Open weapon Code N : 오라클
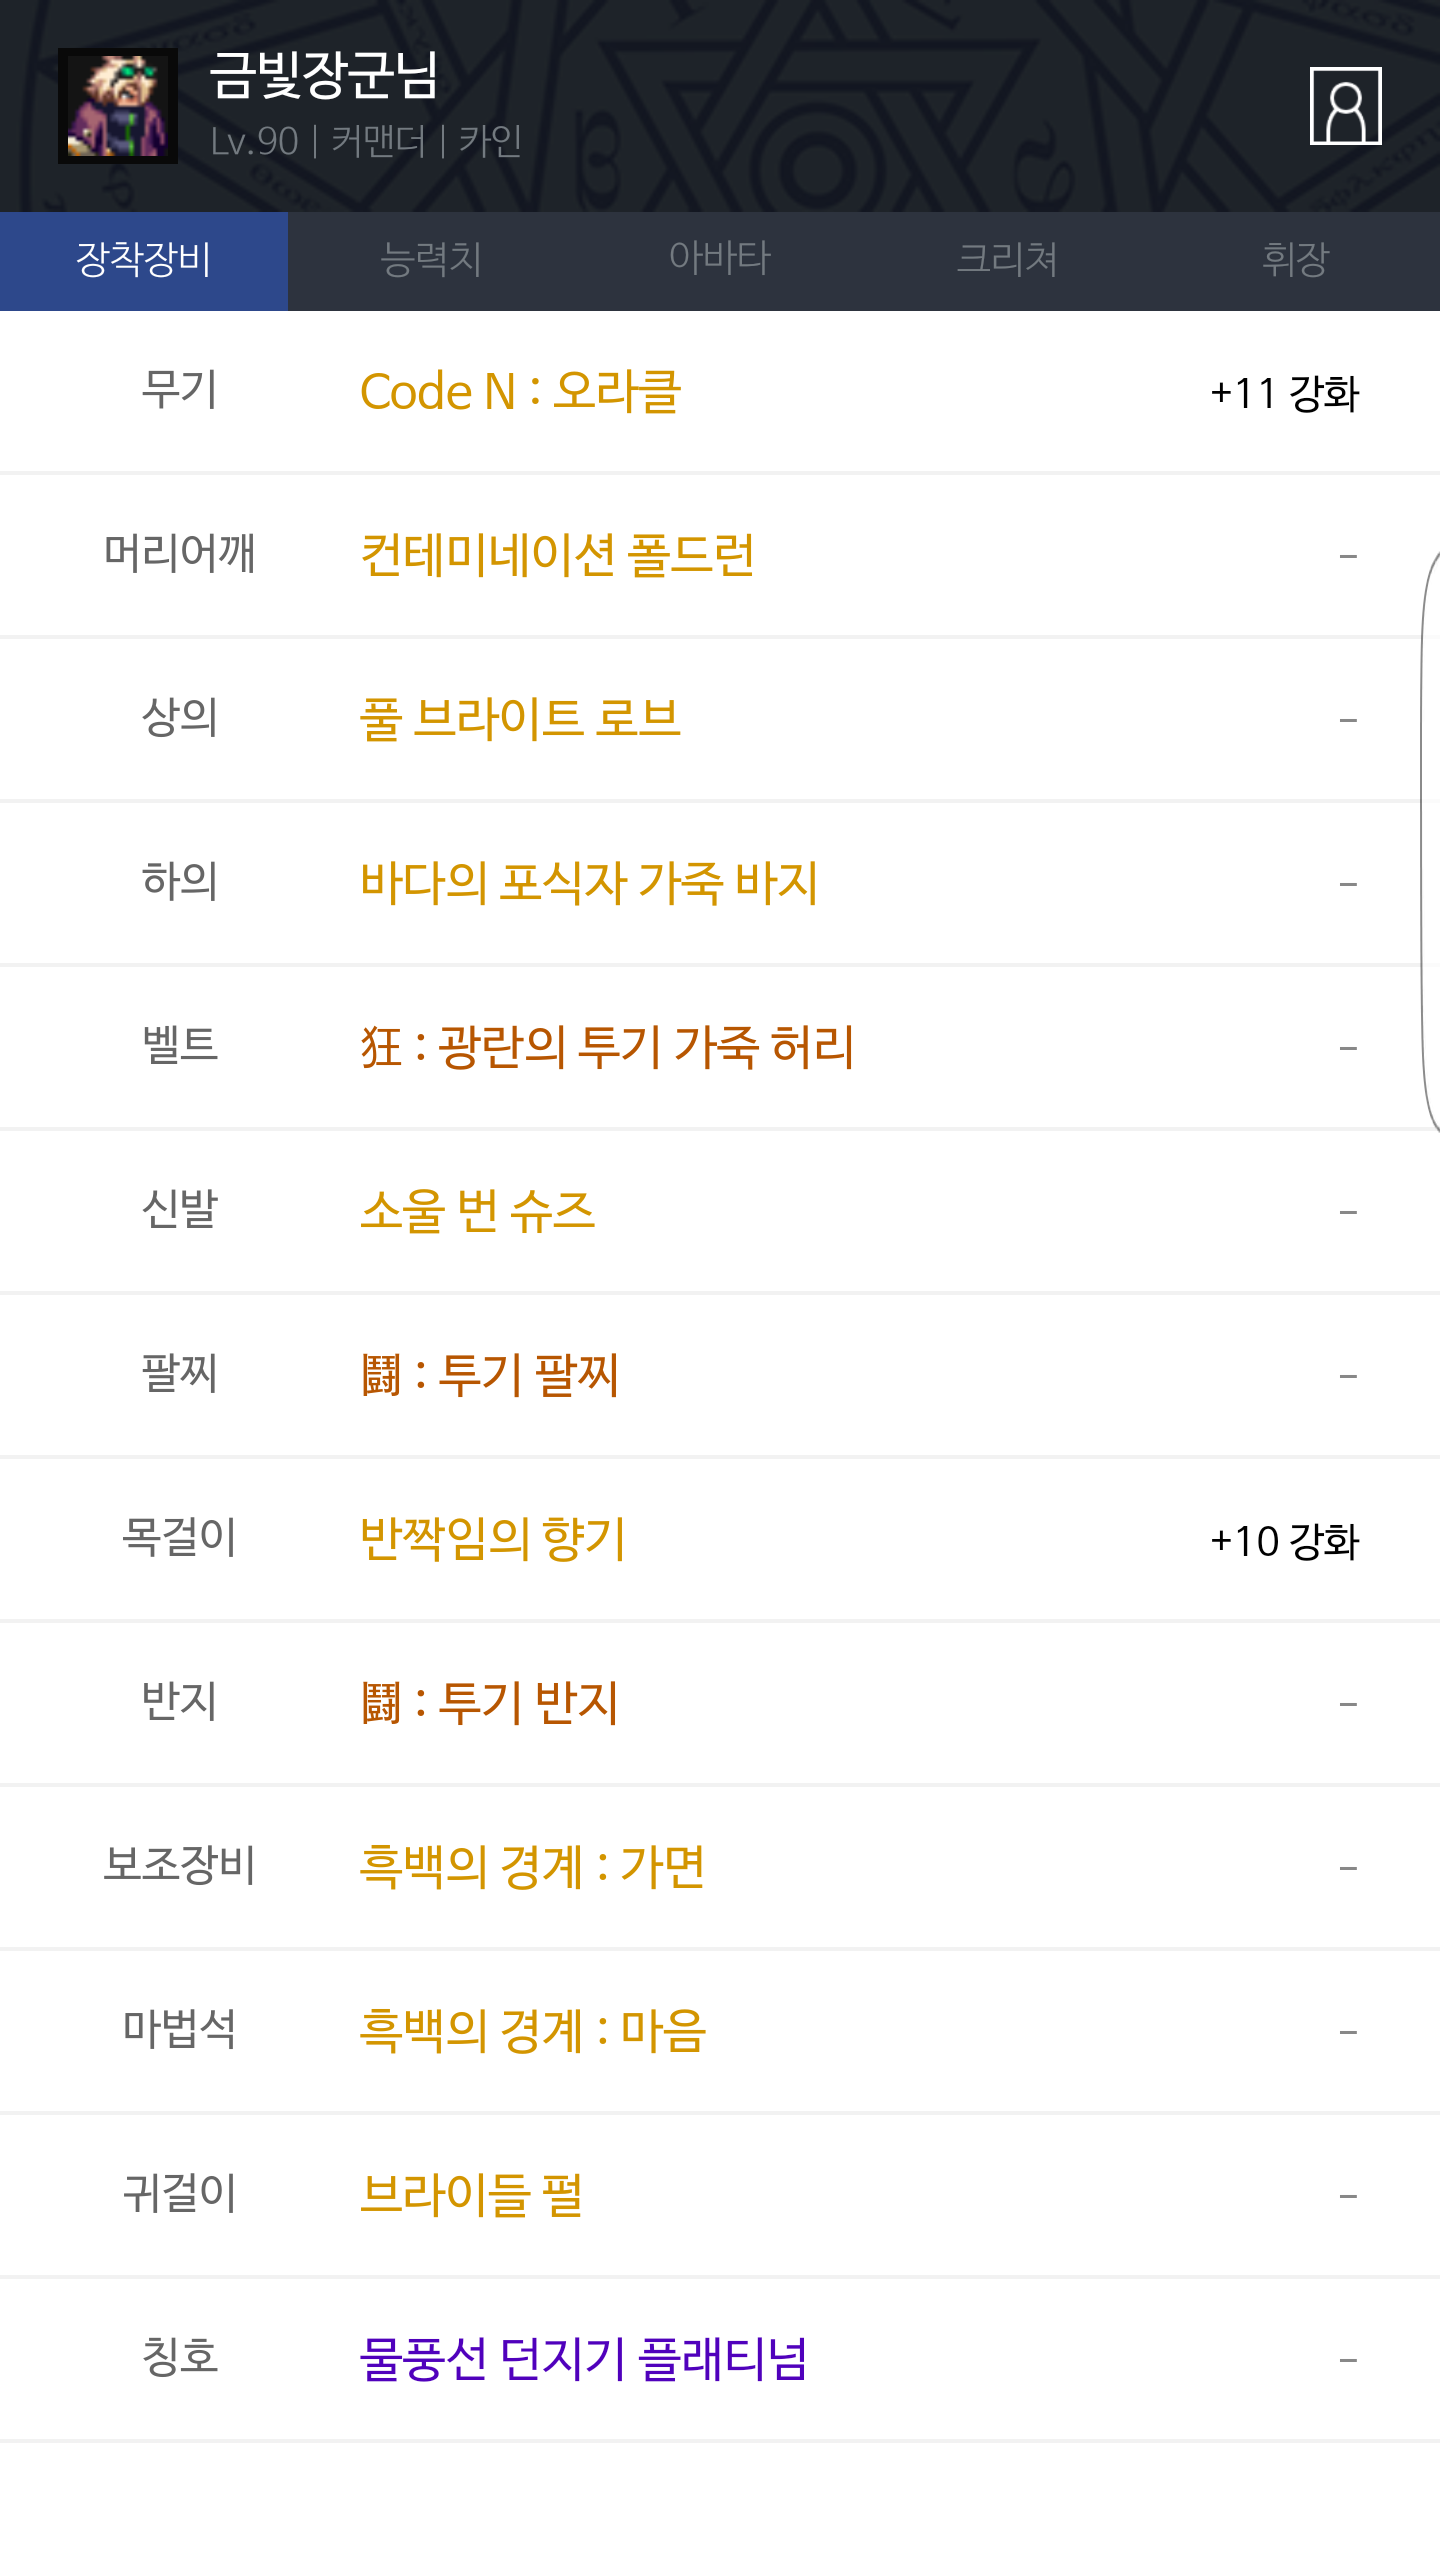The height and width of the screenshot is (2560, 1440). coord(520,392)
